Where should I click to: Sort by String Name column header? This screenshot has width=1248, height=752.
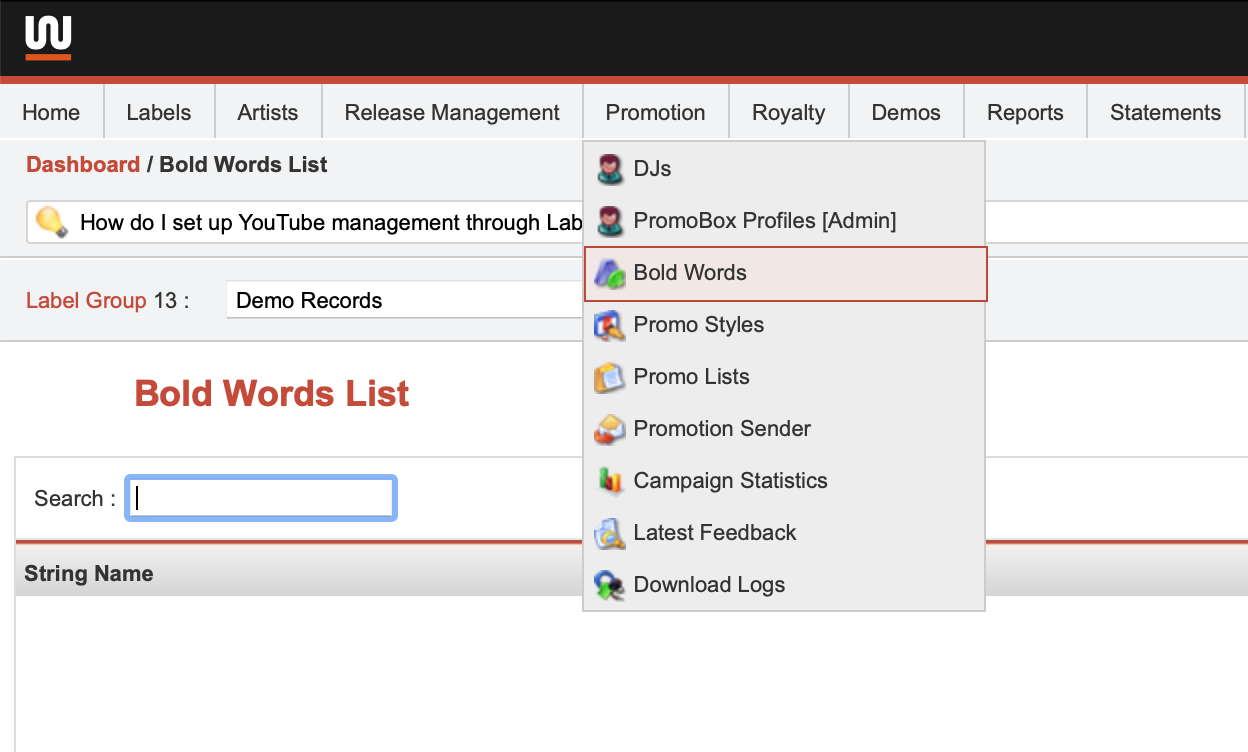(89, 574)
